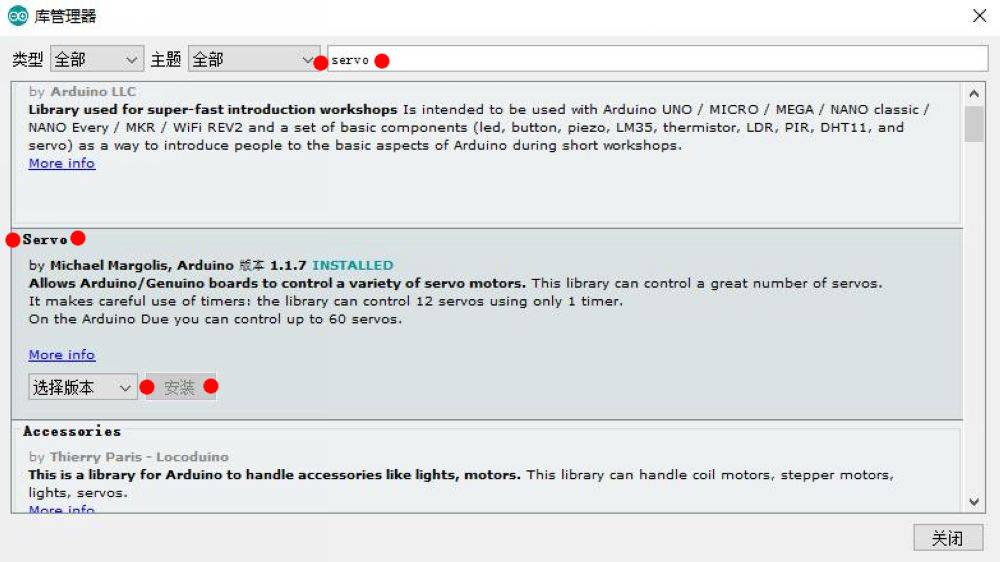Screen dimensions: 1000x562
Task: Click the vertical scrollbar thumb
Action: click(x=974, y=124)
